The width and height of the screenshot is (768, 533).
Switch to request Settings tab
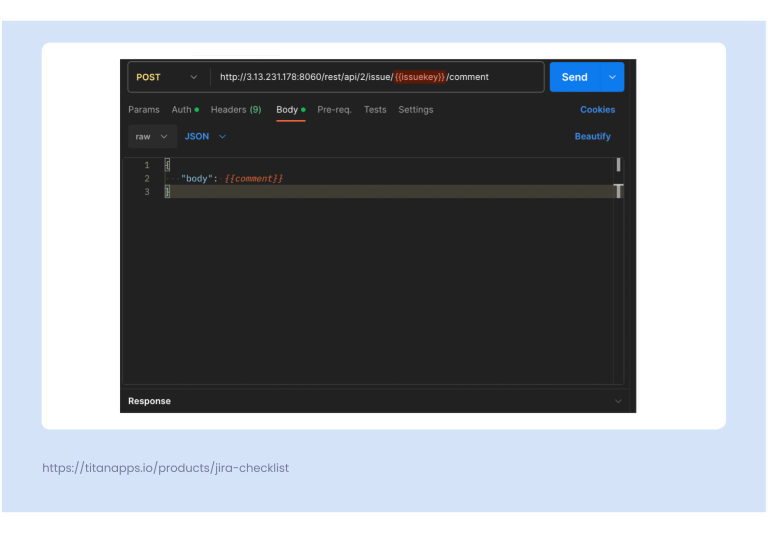[x=416, y=110]
